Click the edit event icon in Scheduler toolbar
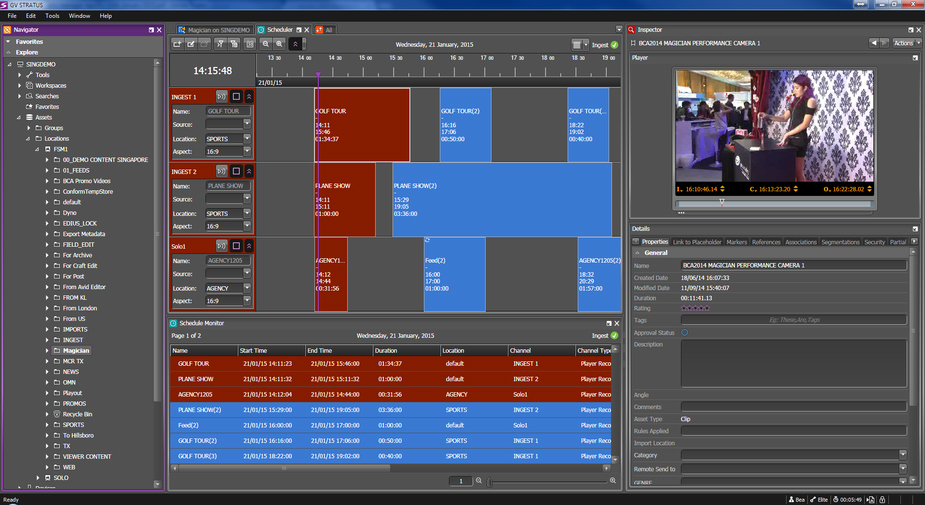925x505 pixels. [191, 44]
